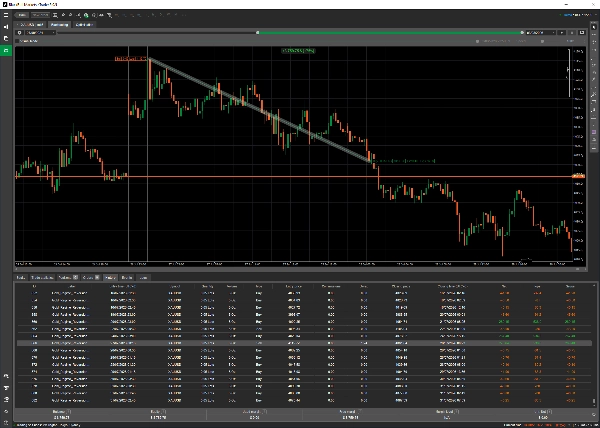Open the cog settings icon beside the data source dropdown
The height and width of the screenshot is (428, 600).
[20, 33]
